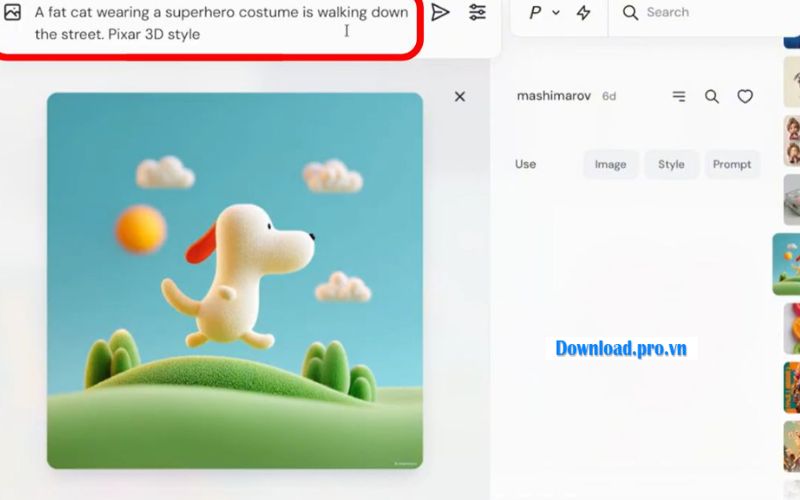Image resolution: width=800 pixels, height=500 pixels.
Task: Click the search icon beside the heart
Action: pyautogui.click(x=712, y=97)
